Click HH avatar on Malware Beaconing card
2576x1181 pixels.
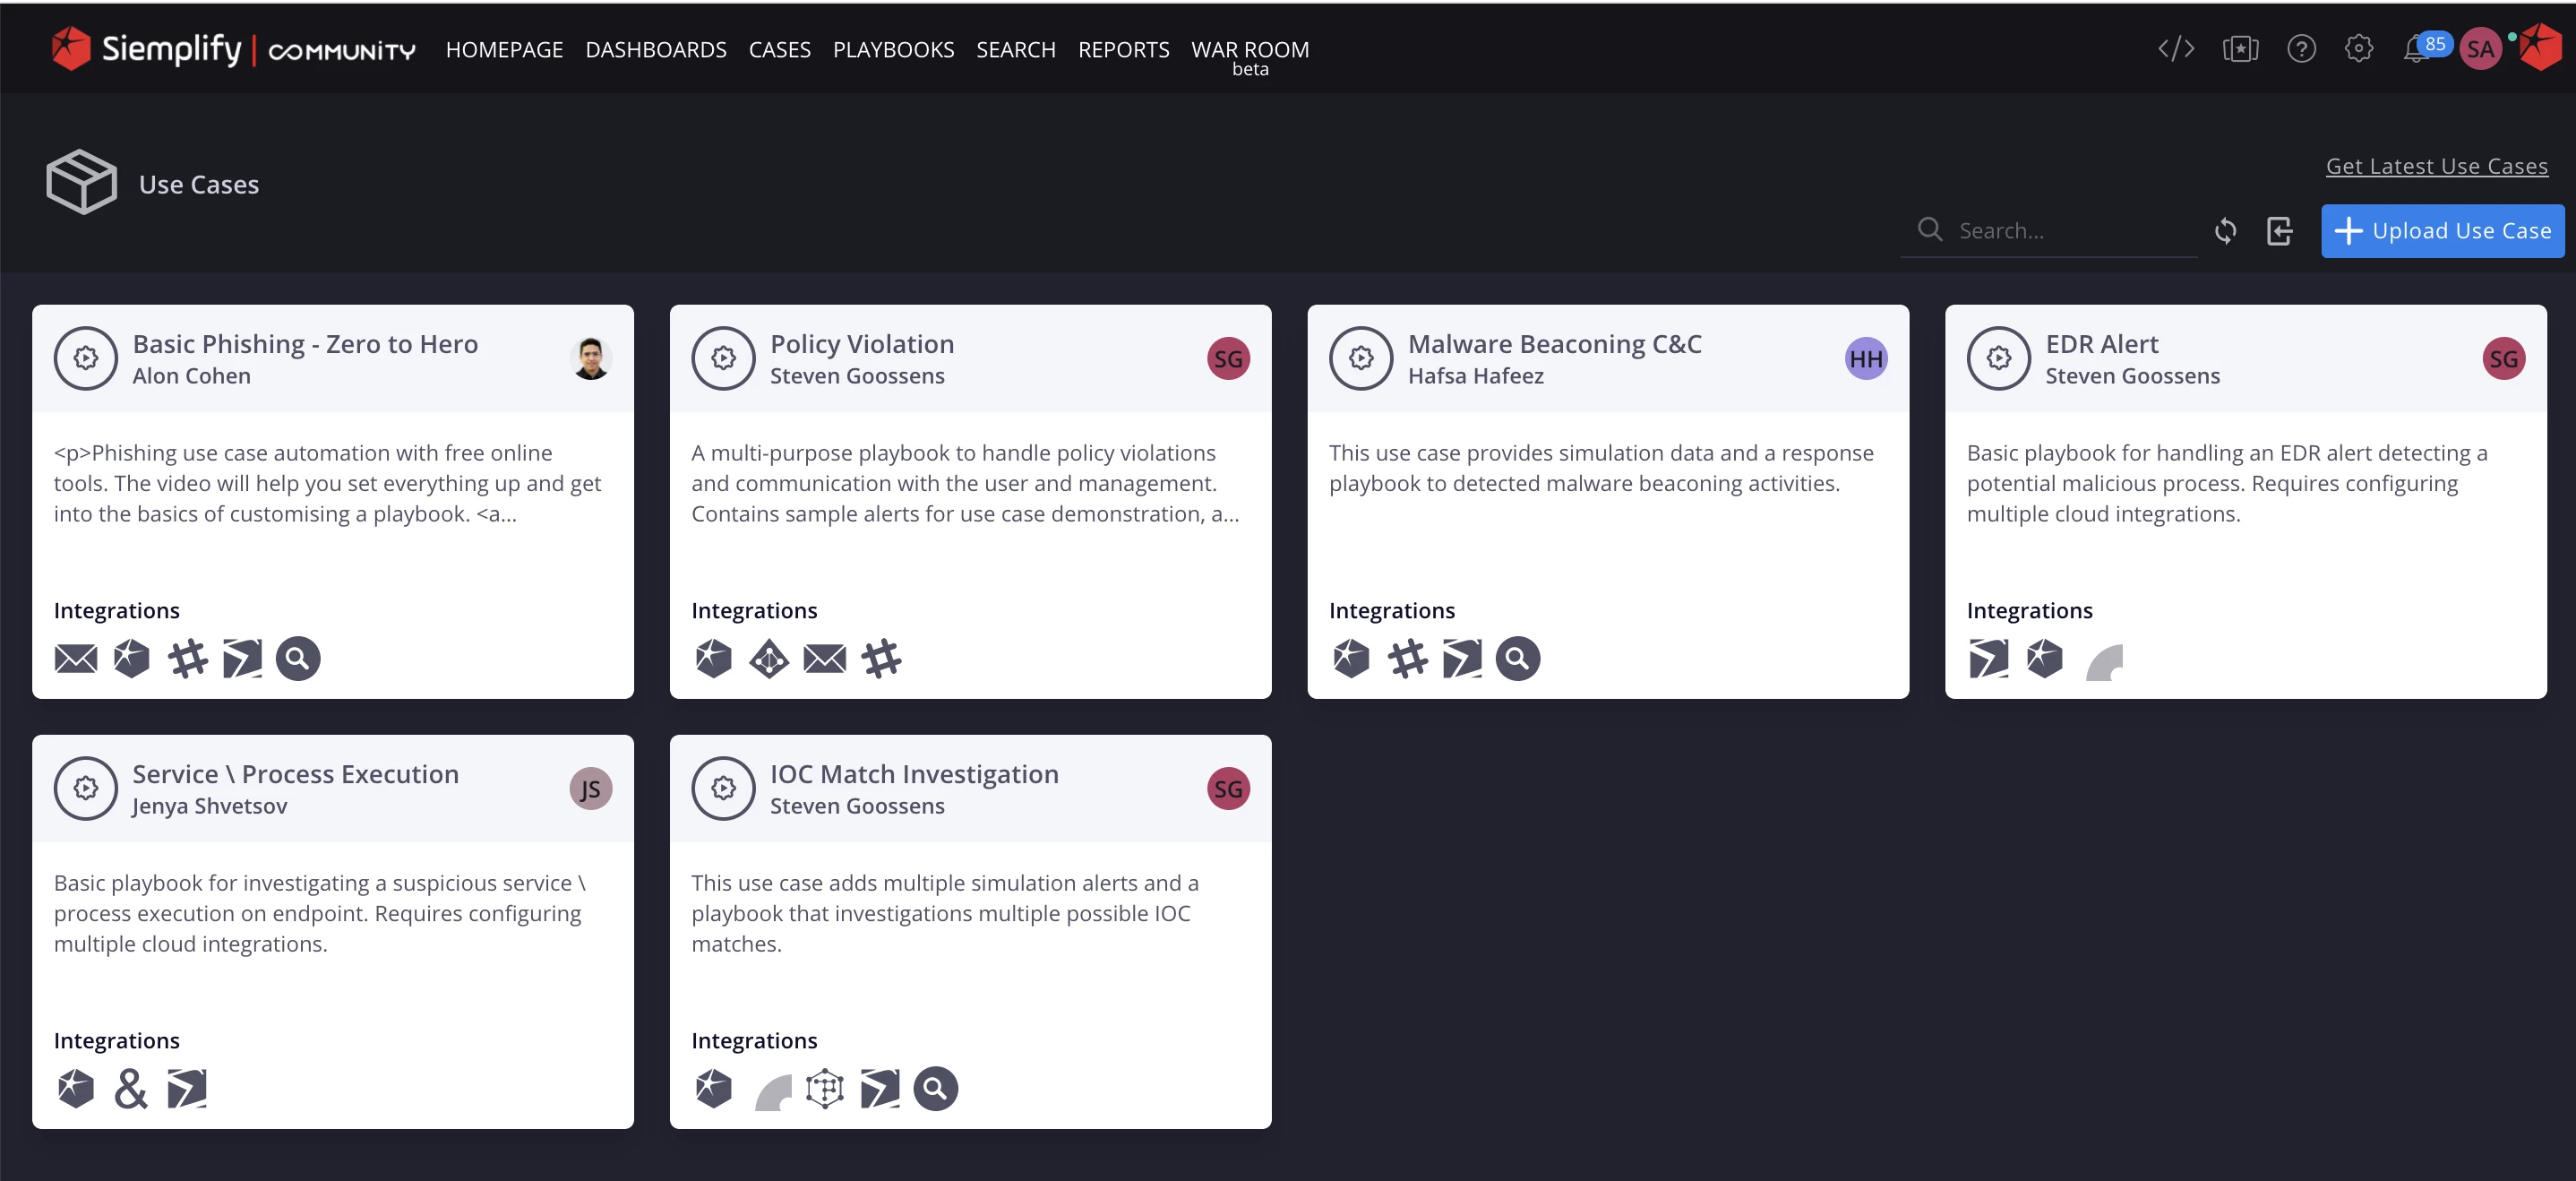1866,358
